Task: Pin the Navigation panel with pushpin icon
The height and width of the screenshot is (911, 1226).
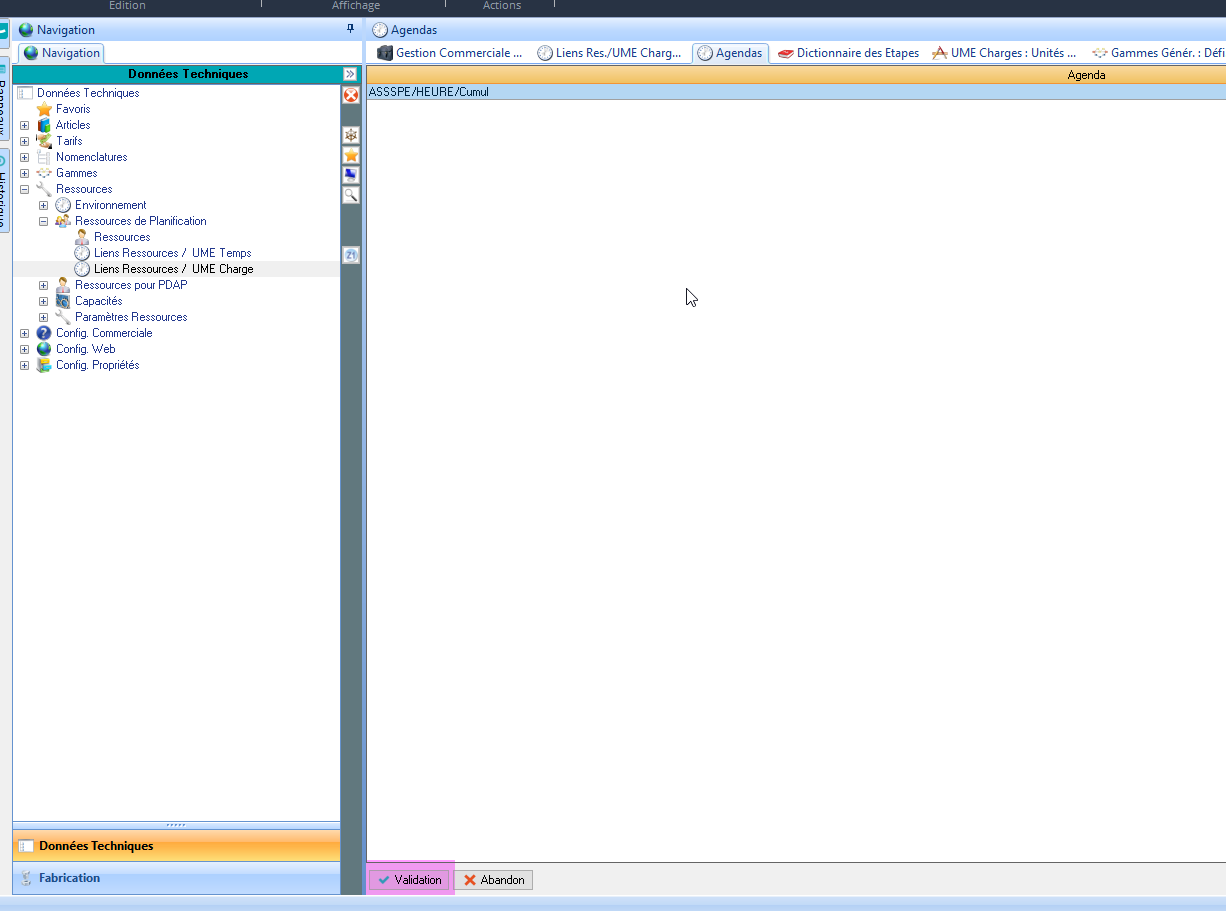Action: pyautogui.click(x=350, y=29)
